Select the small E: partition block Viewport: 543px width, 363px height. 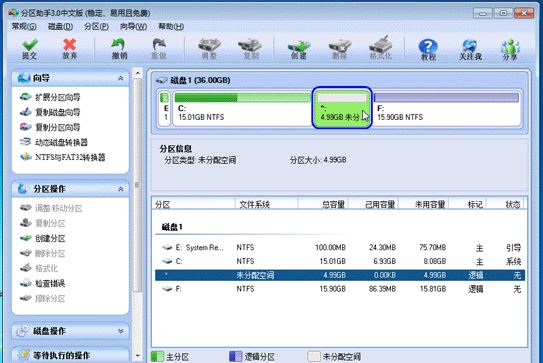(165, 108)
